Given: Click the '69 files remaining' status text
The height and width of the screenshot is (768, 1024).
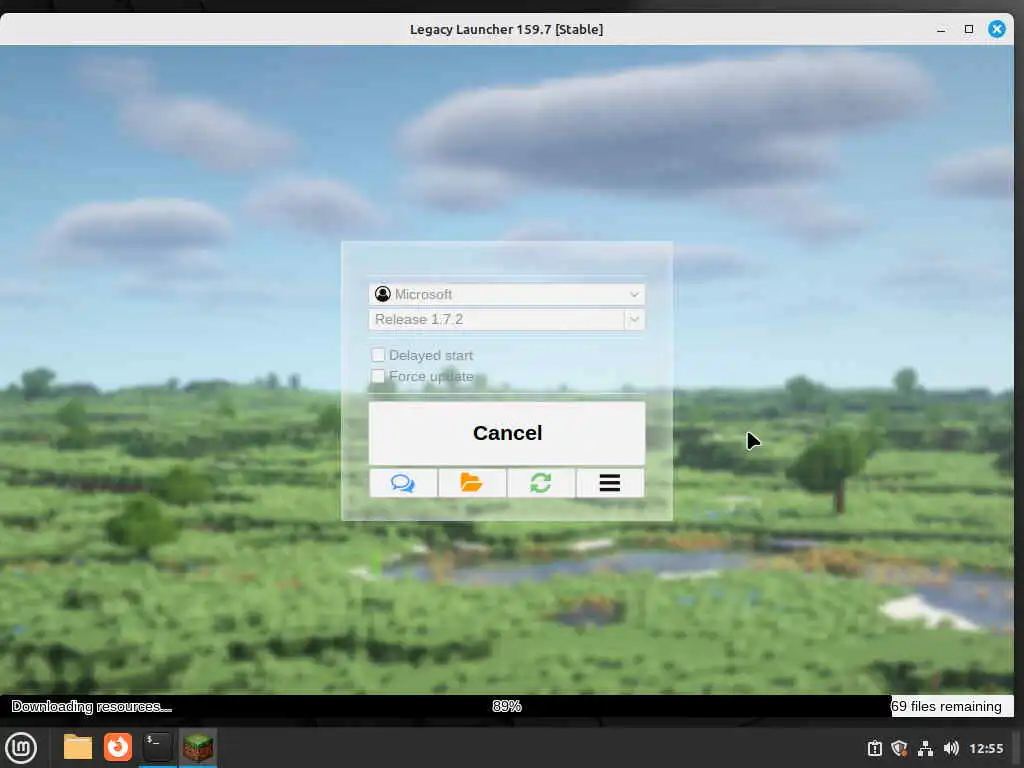Looking at the screenshot, I should [x=946, y=706].
